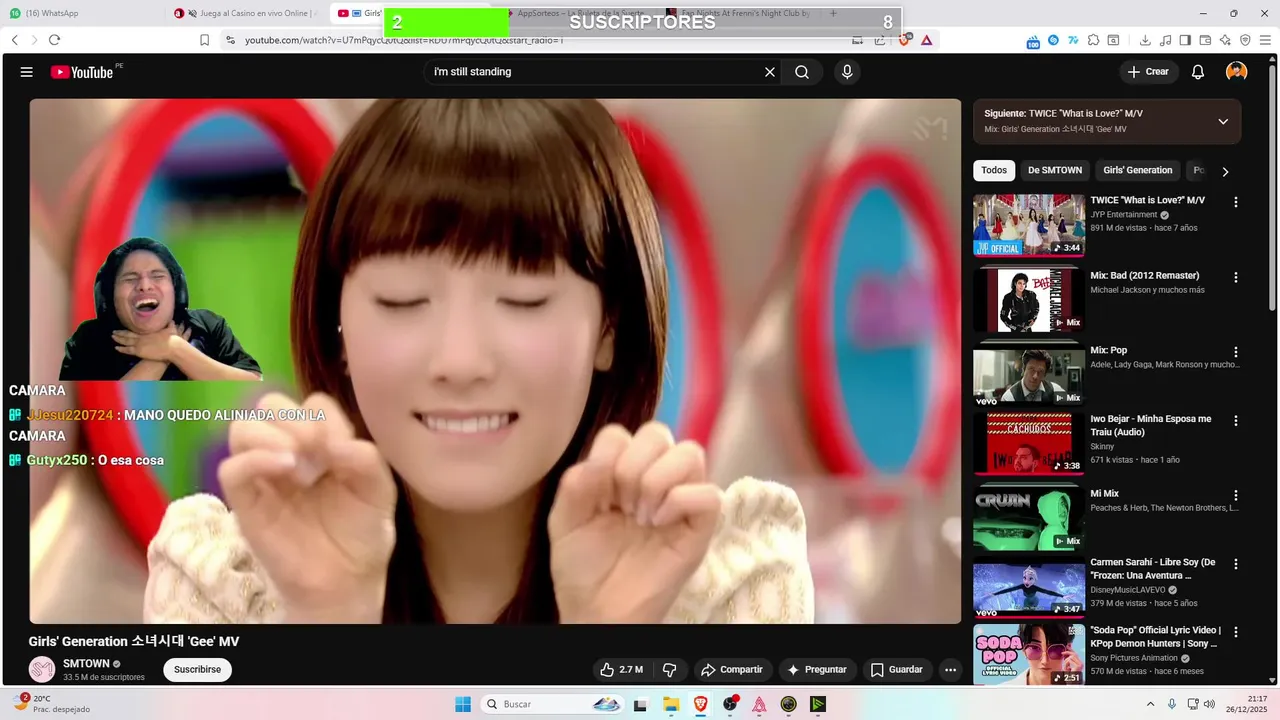Viewport: 1280px width, 720px height.
Task: Open YouTube notifications bell
Action: click(x=1198, y=72)
